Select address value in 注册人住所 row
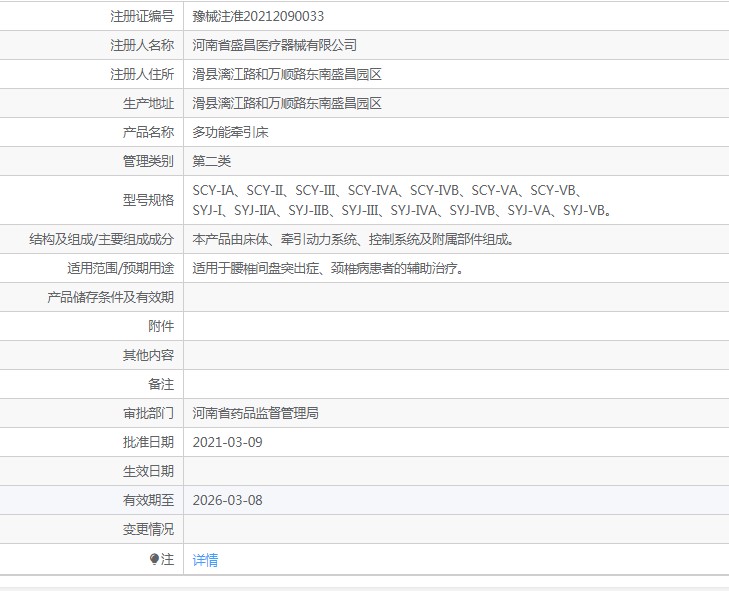729x591 pixels. (287, 74)
